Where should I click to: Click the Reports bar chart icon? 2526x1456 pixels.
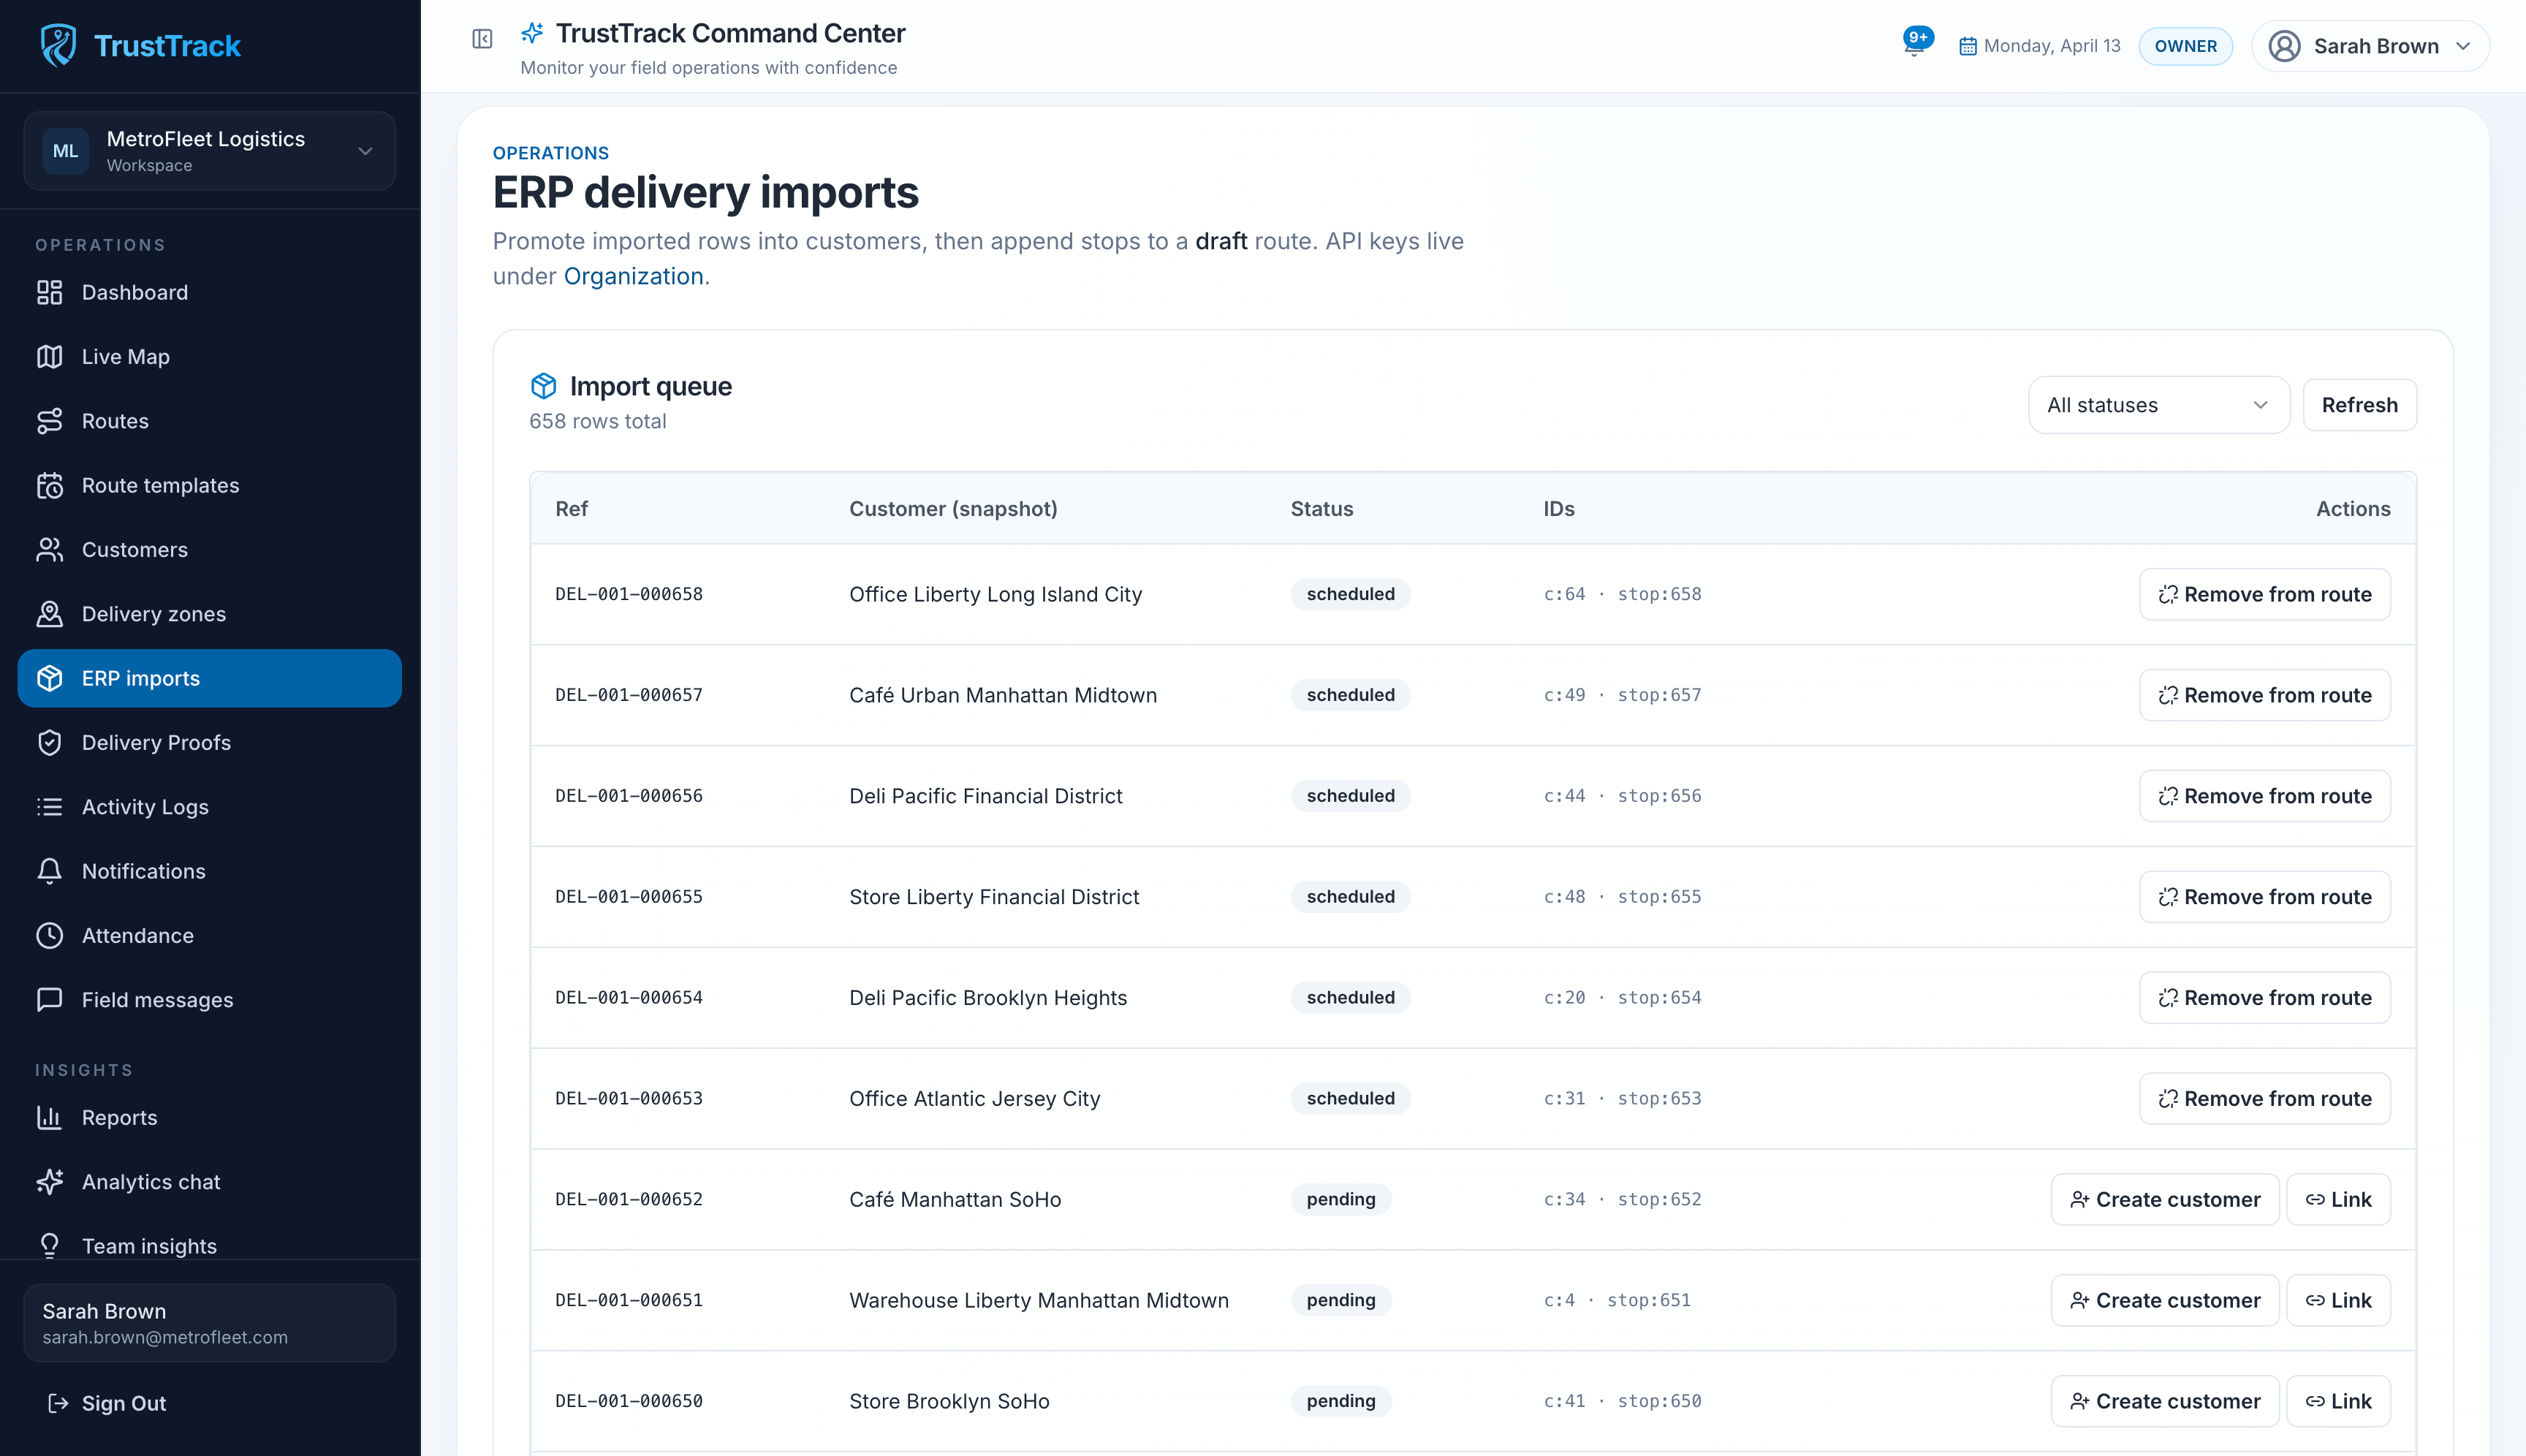pos(49,1118)
